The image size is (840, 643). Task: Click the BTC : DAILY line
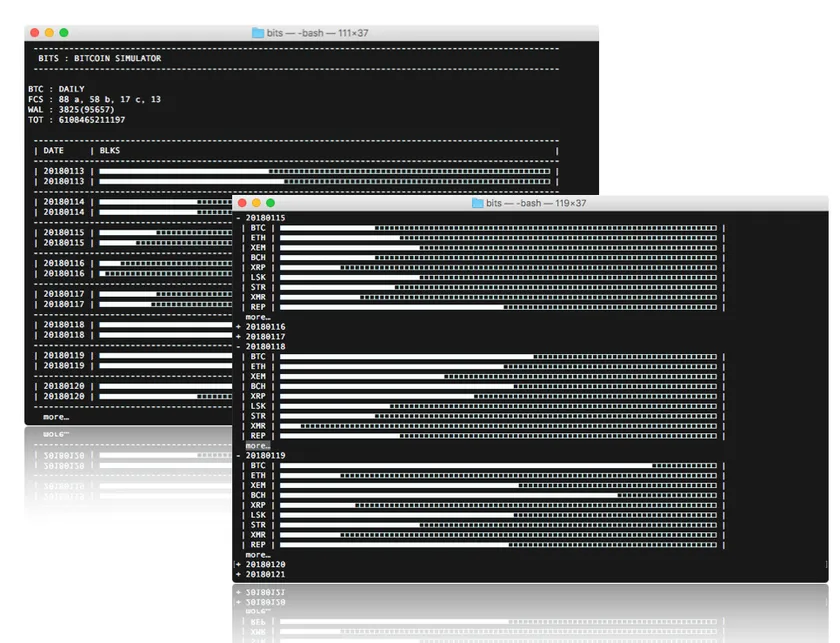coord(56,89)
